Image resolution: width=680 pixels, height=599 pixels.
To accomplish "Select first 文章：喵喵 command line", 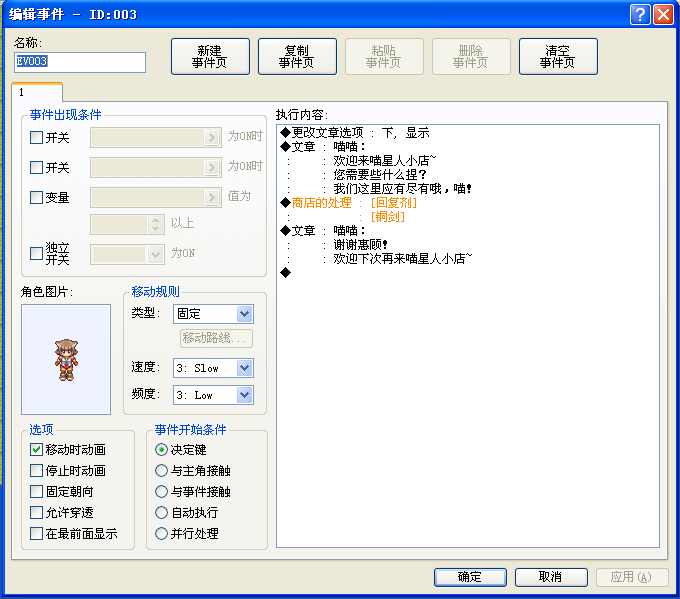I will click(x=468, y=147).
